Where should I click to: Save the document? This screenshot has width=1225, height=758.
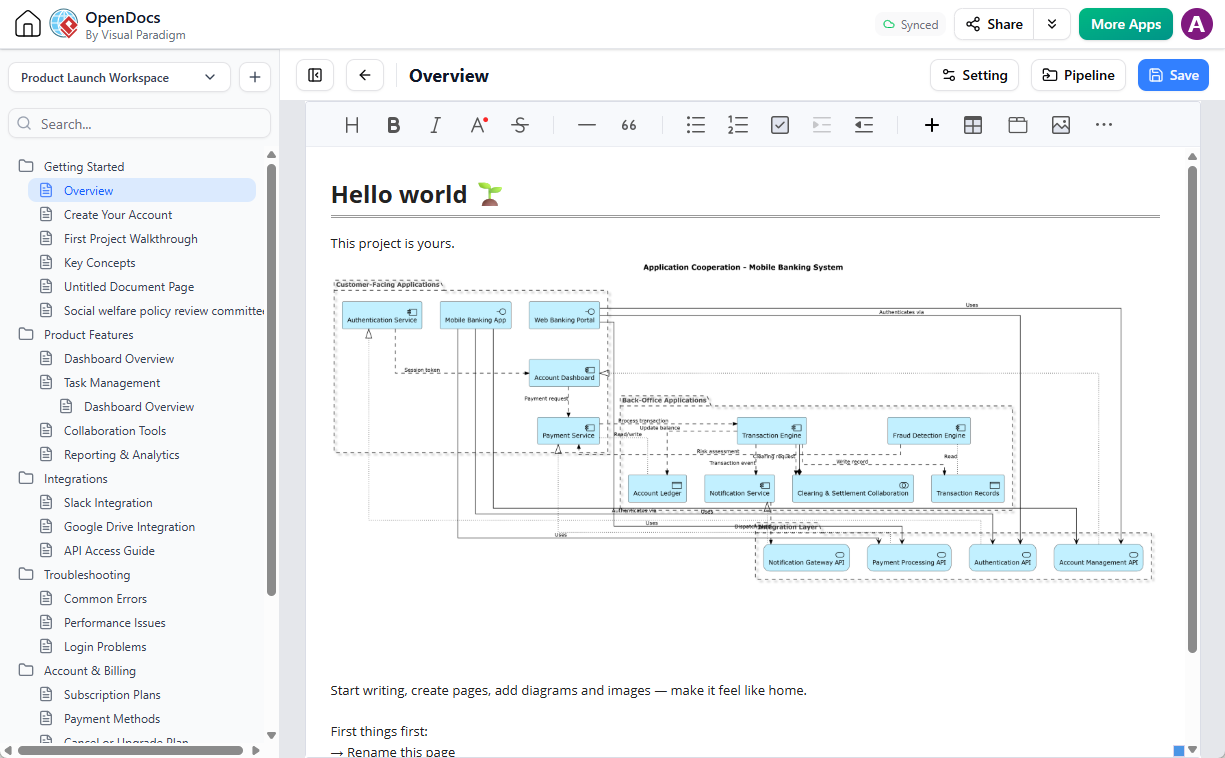coord(1173,75)
